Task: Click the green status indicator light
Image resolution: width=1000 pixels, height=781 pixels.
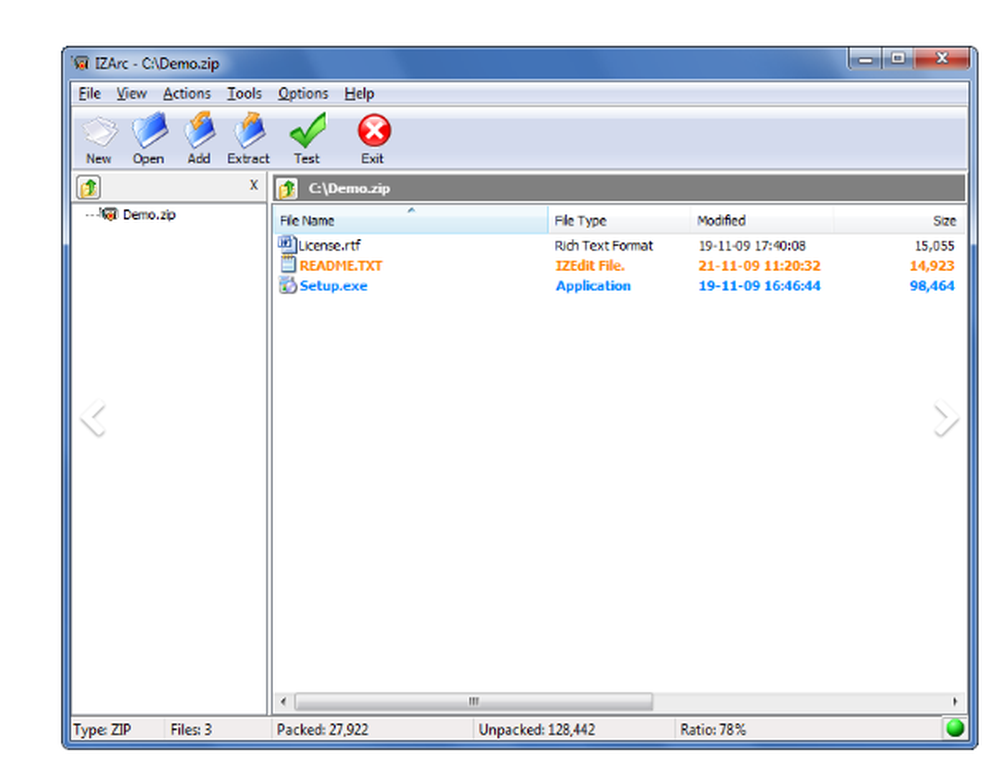Action: [955, 728]
